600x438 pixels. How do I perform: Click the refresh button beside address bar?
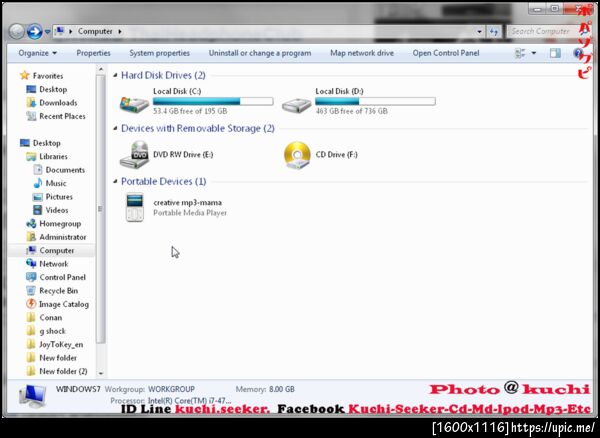[494, 31]
